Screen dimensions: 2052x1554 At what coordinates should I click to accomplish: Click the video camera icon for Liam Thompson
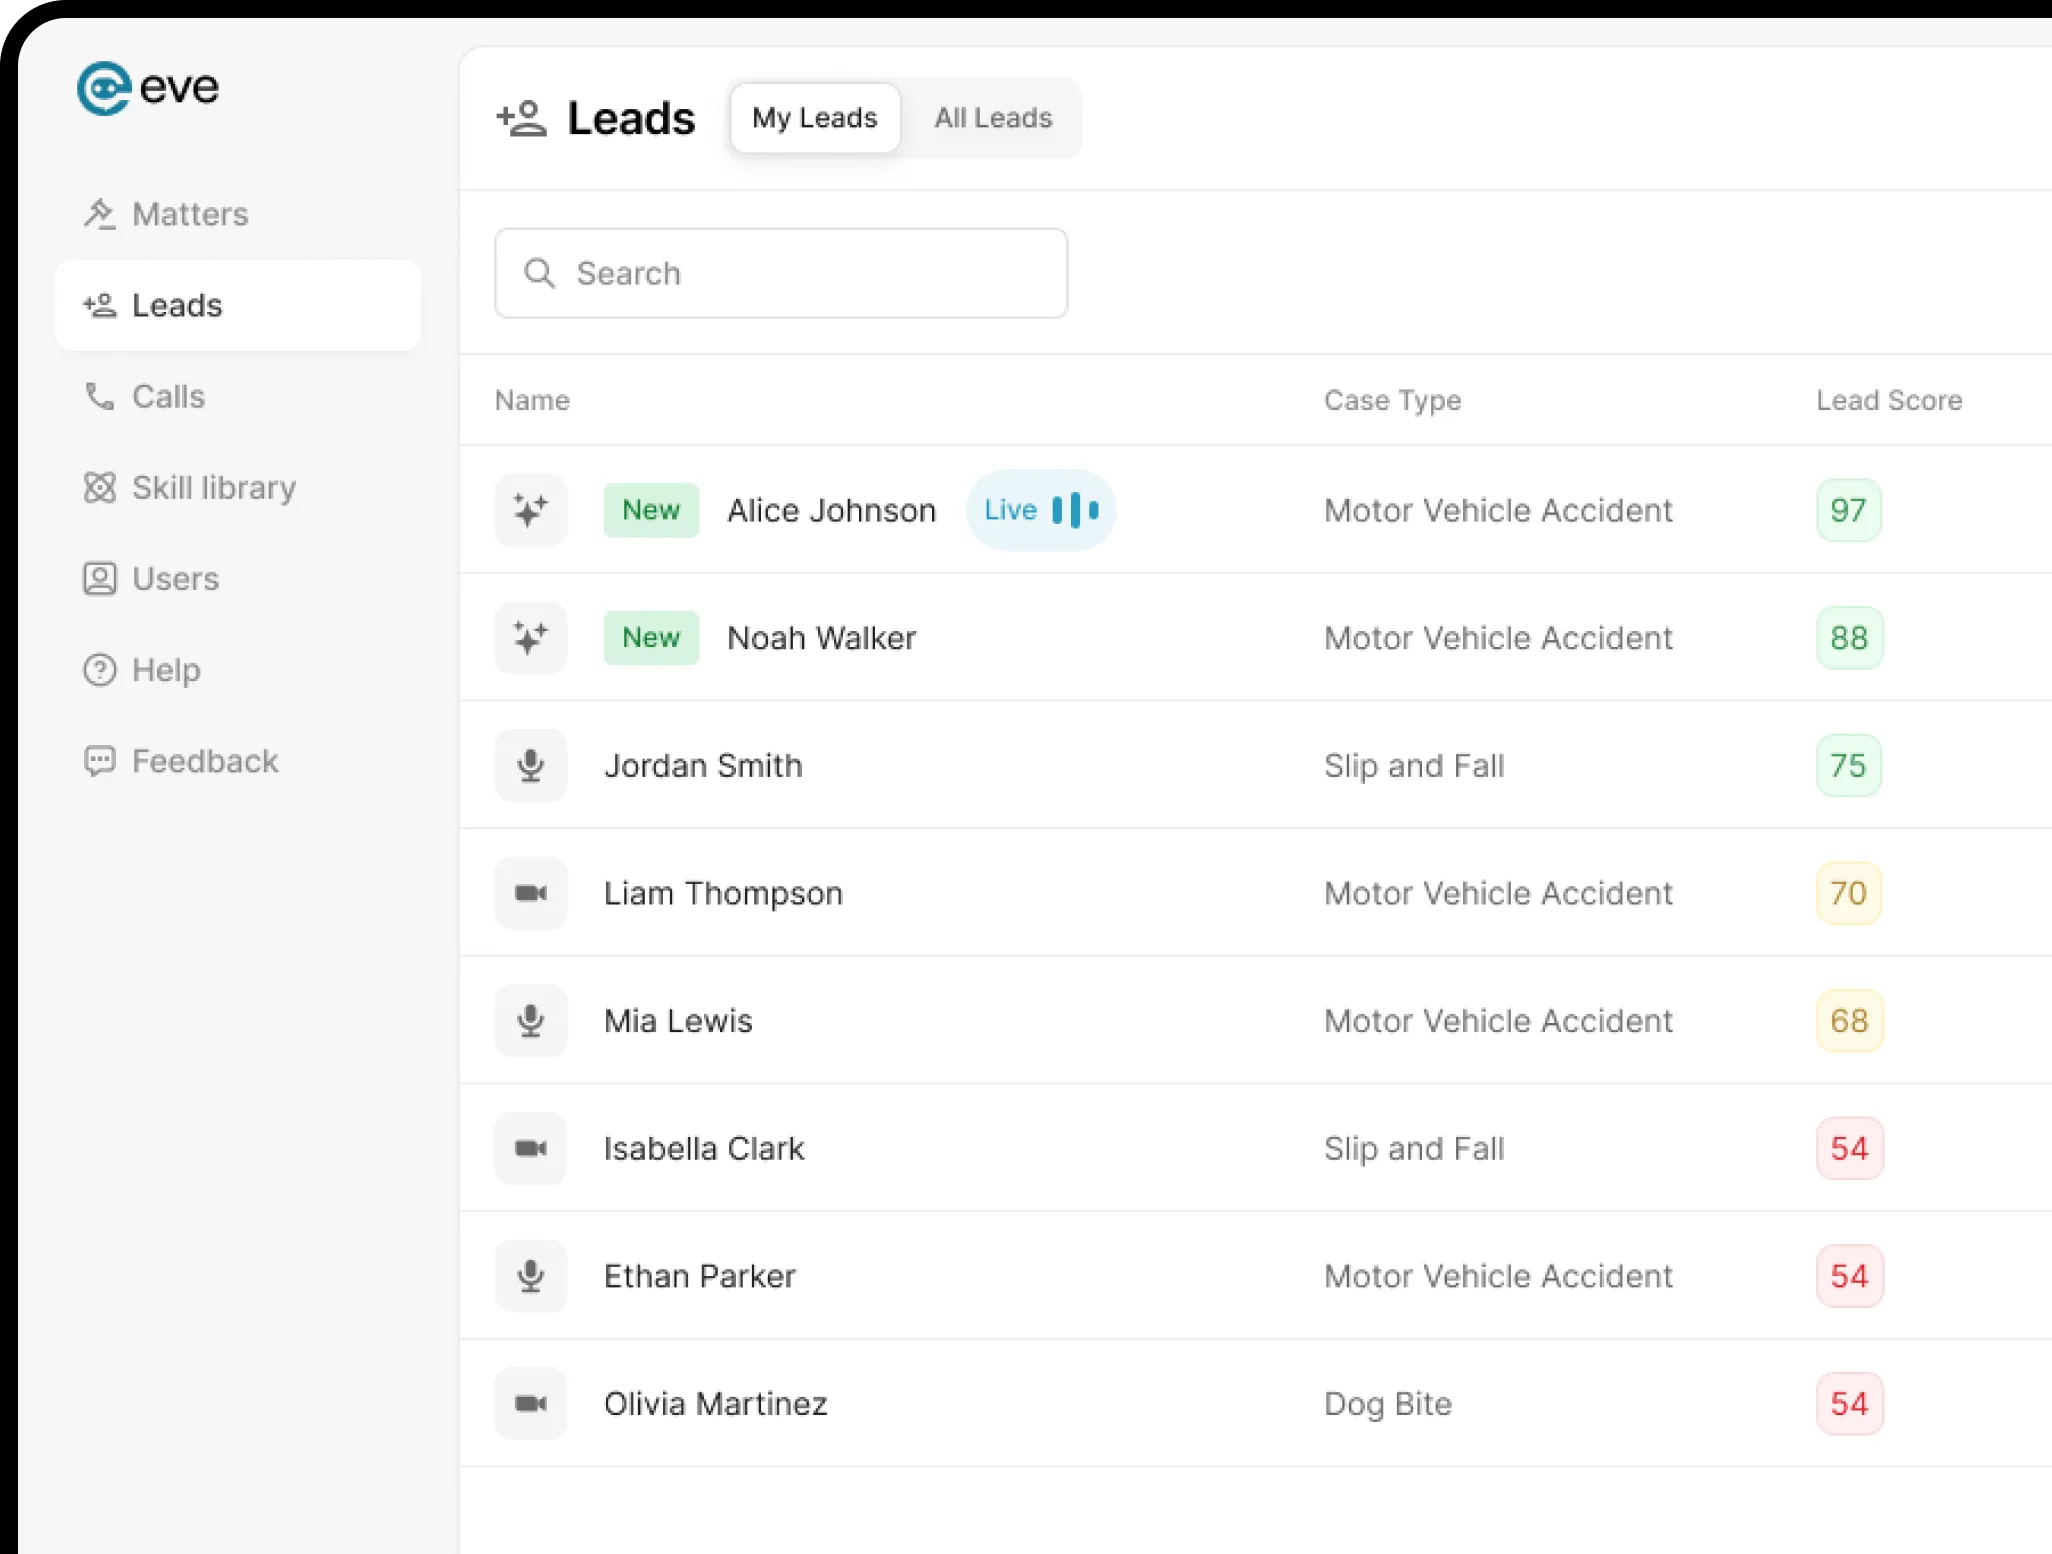tap(531, 893)
